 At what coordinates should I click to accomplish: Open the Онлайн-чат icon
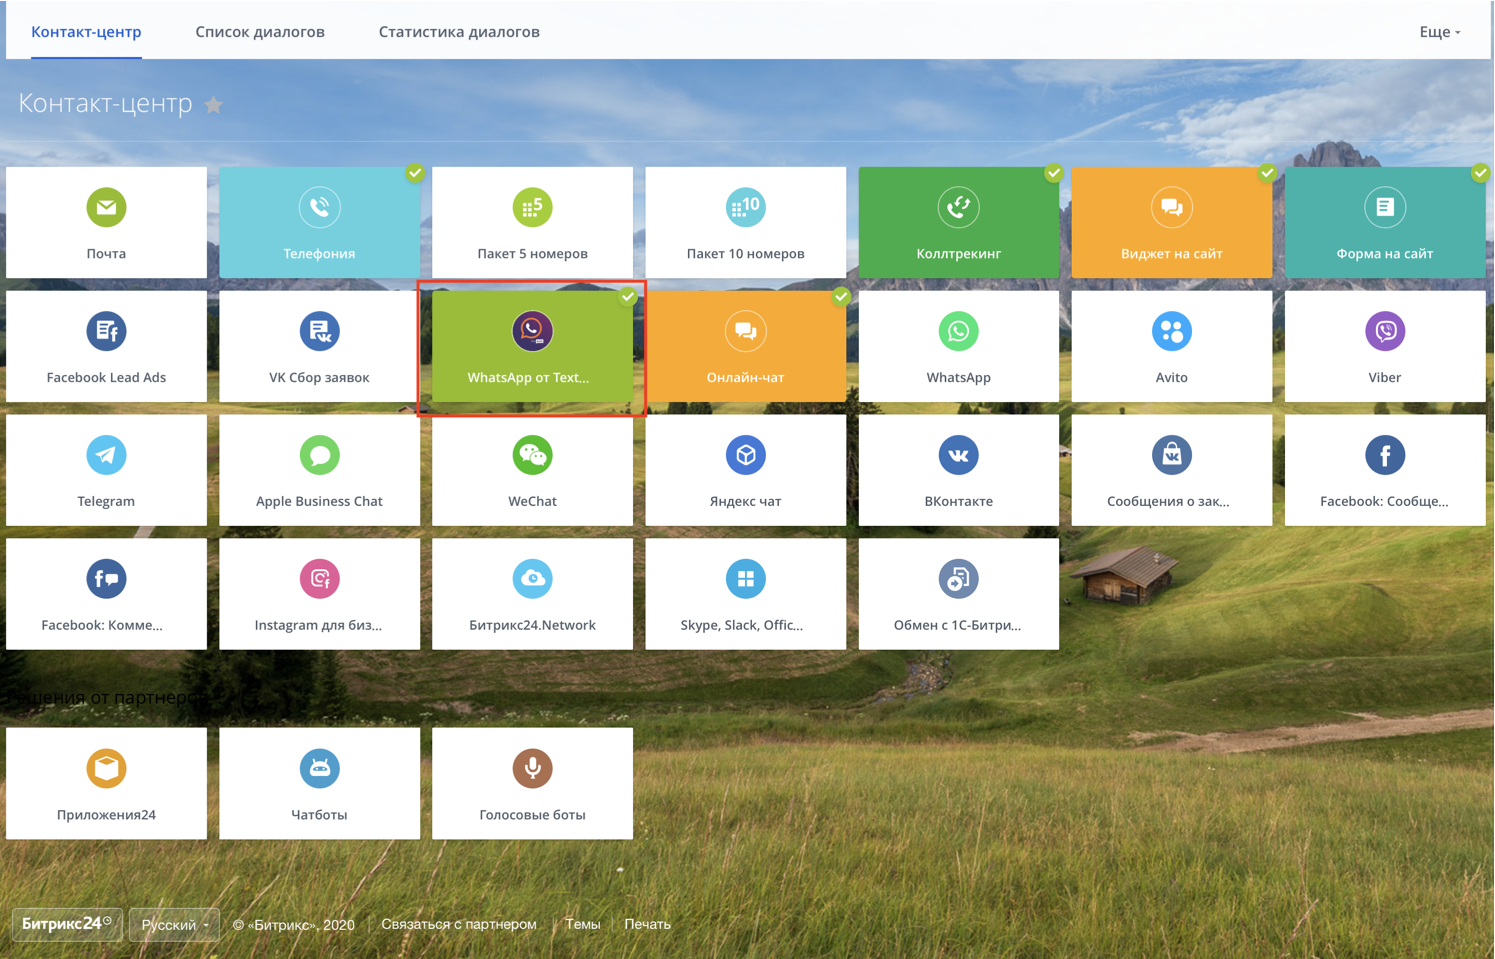(745, 331)
